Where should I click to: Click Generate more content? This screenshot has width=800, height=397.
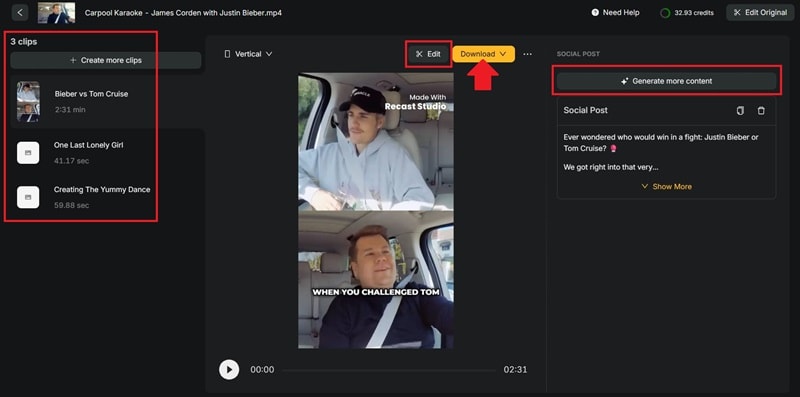666,81
